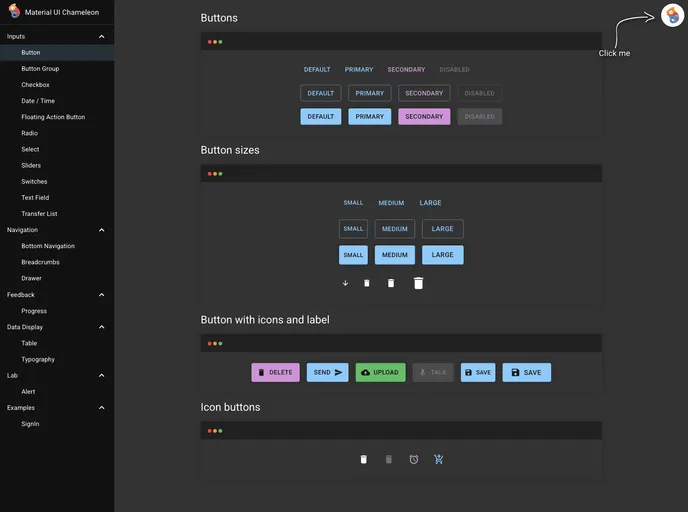Collapse the Lab section chevron
Screen dimensions: 688x512
point(101,376)
